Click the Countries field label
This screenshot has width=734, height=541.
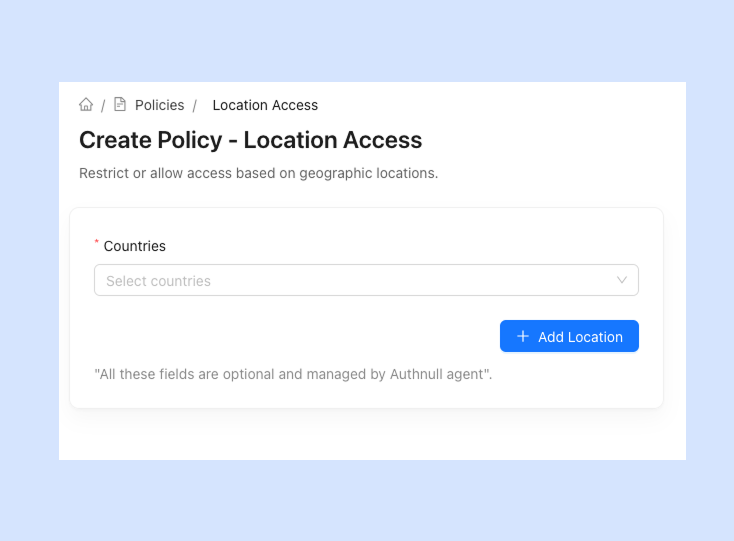[134, 246]
